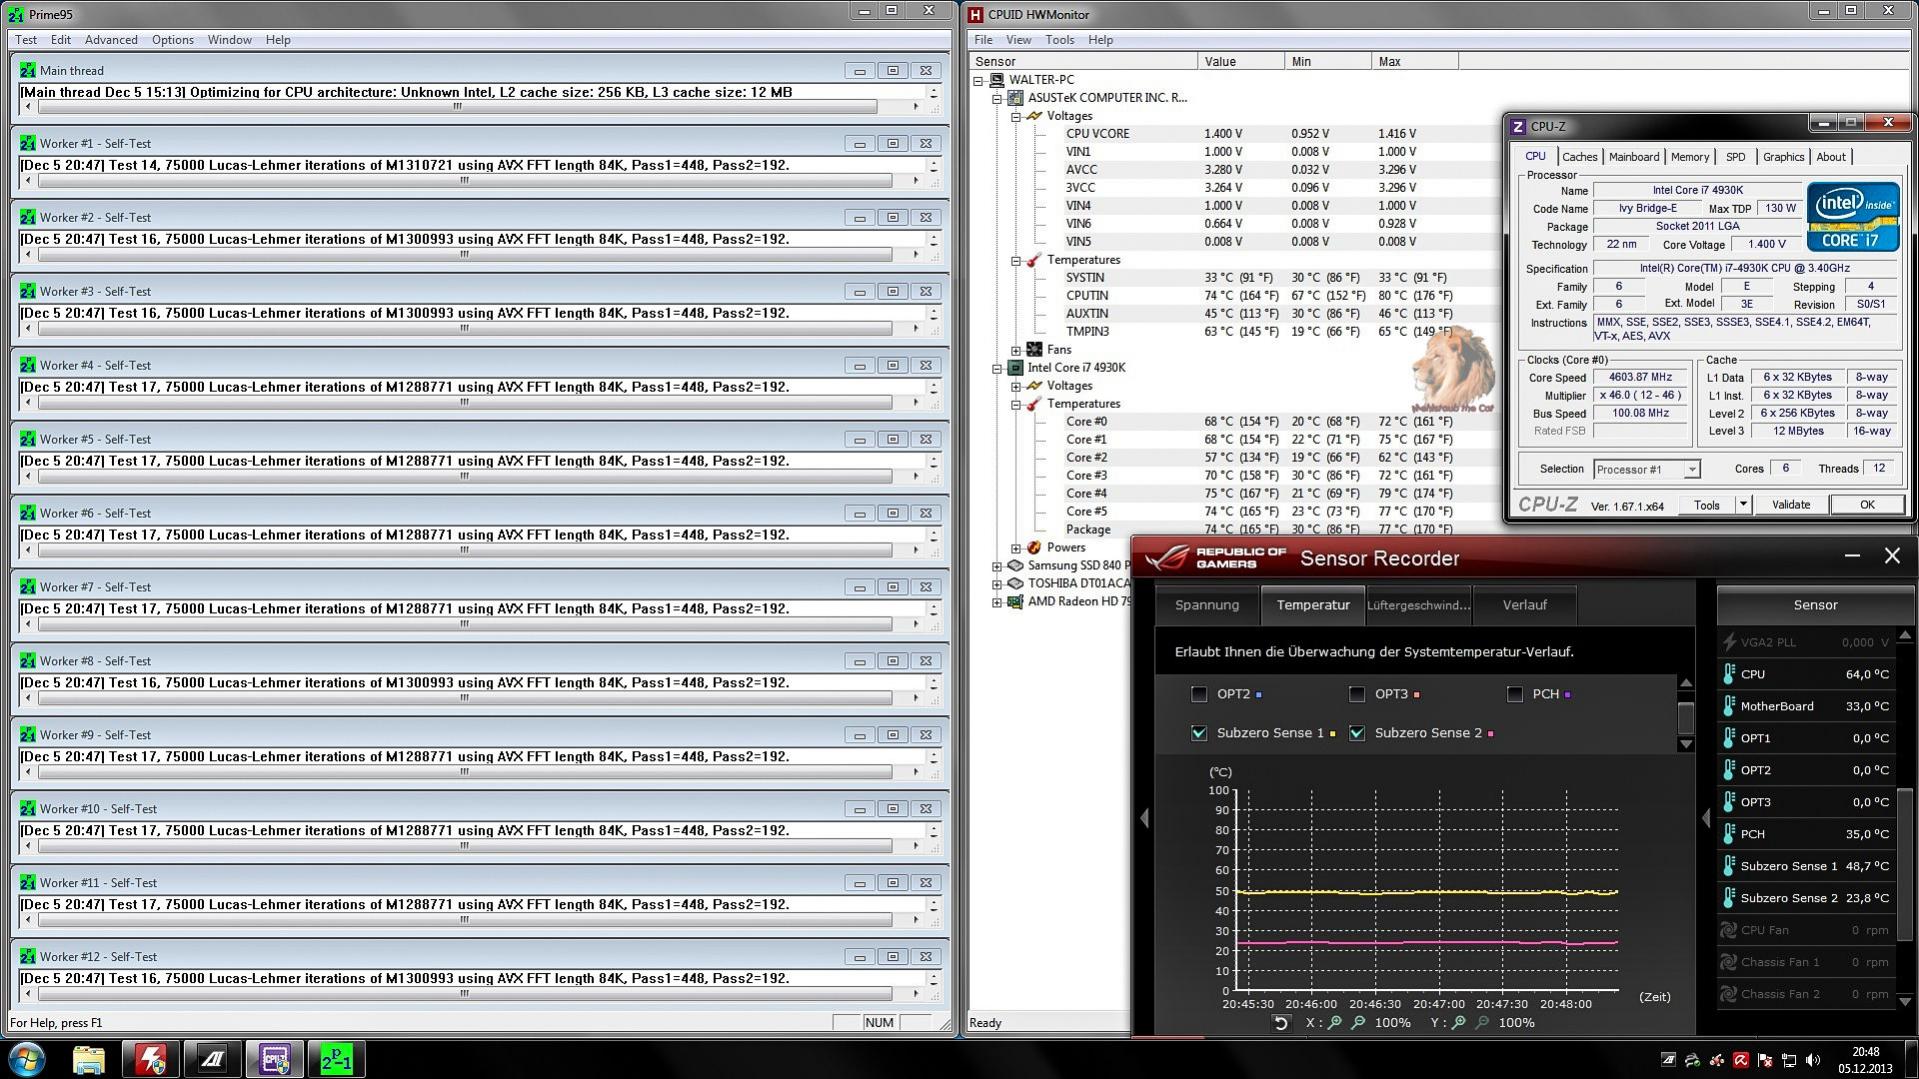Click the Prime95 Main thread window icon
1919x1079 pixels.
(x=27, y=70)
